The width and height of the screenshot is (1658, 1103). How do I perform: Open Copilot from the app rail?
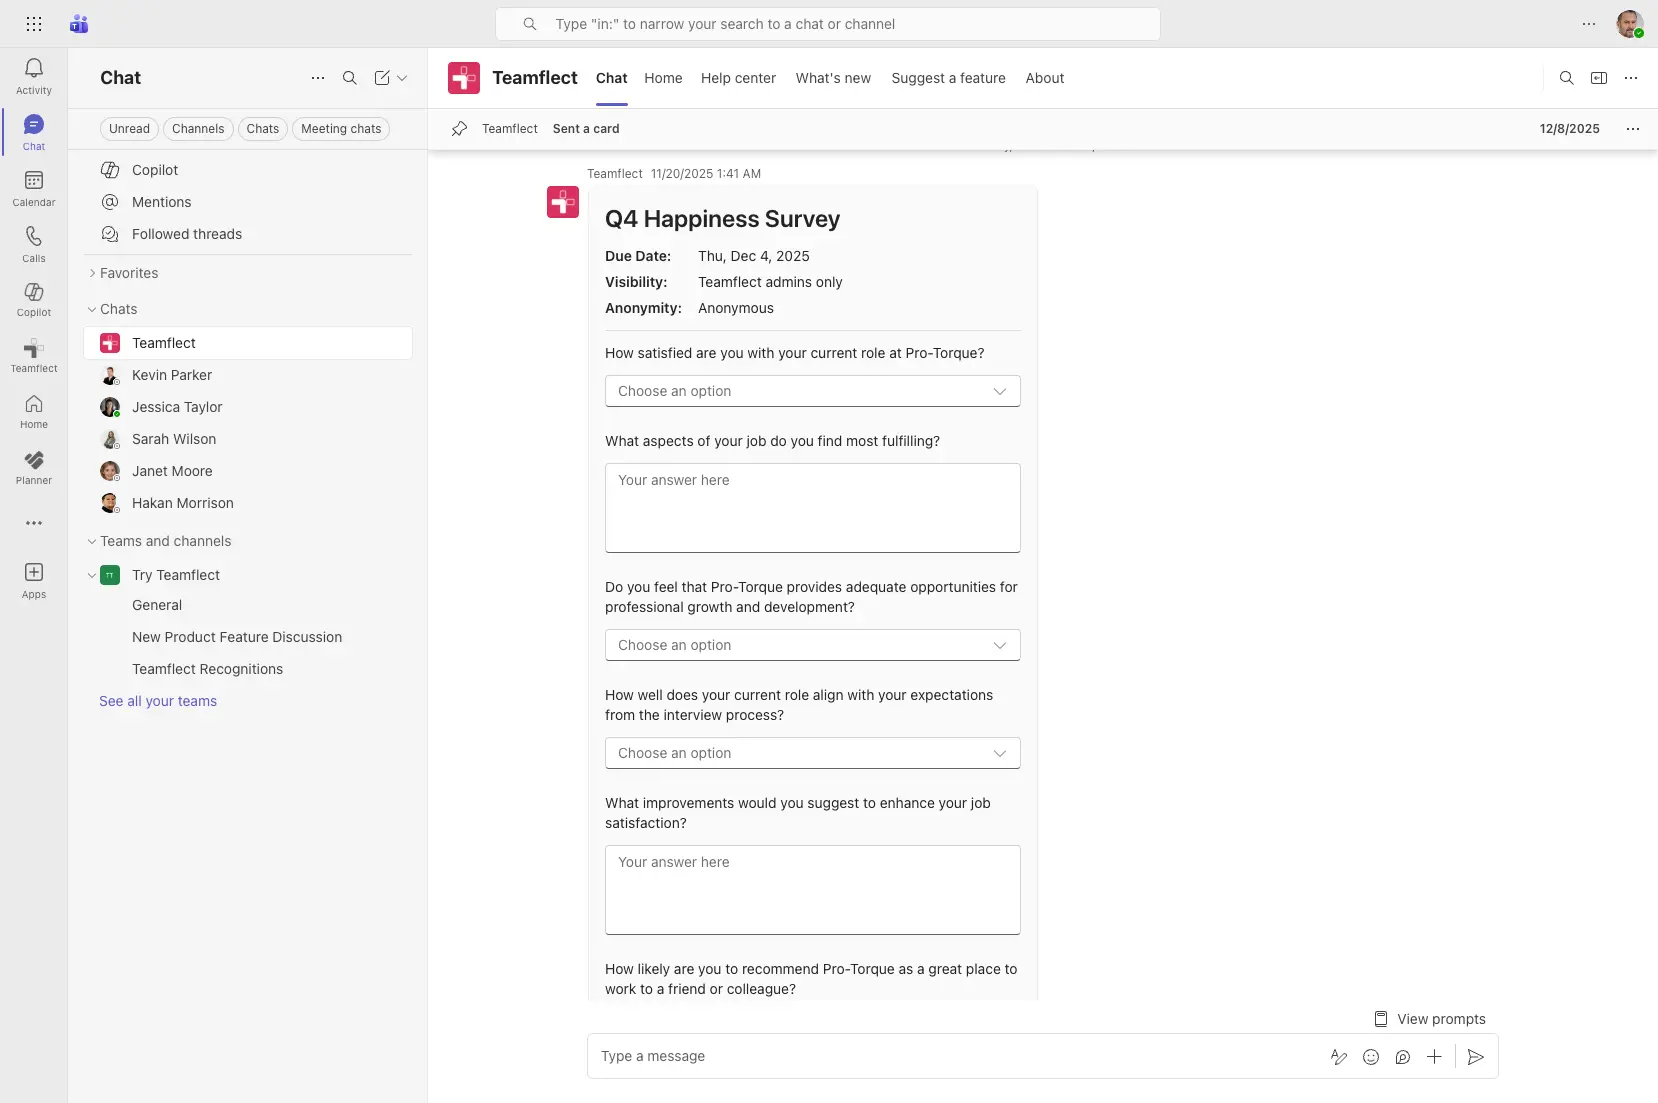(33, 298)
